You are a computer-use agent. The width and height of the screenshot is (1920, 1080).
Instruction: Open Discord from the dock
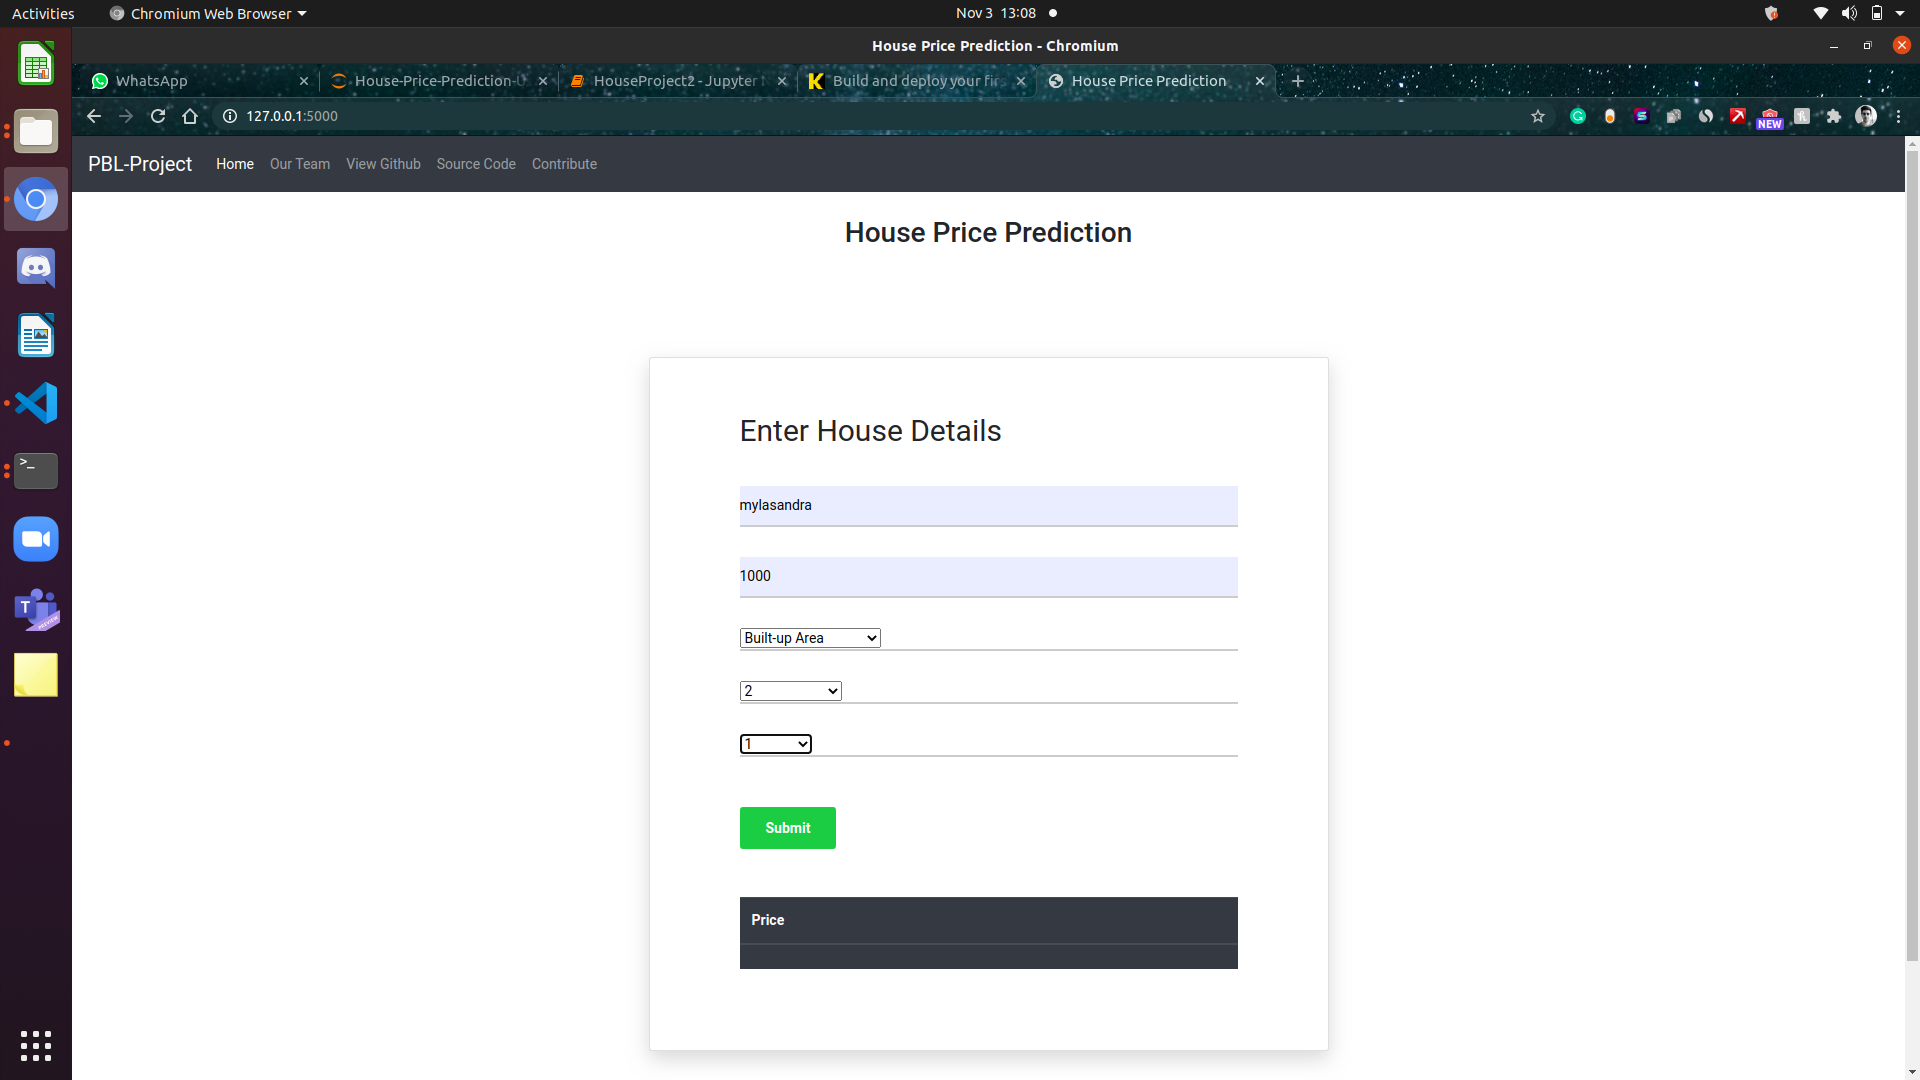(36, 267)
